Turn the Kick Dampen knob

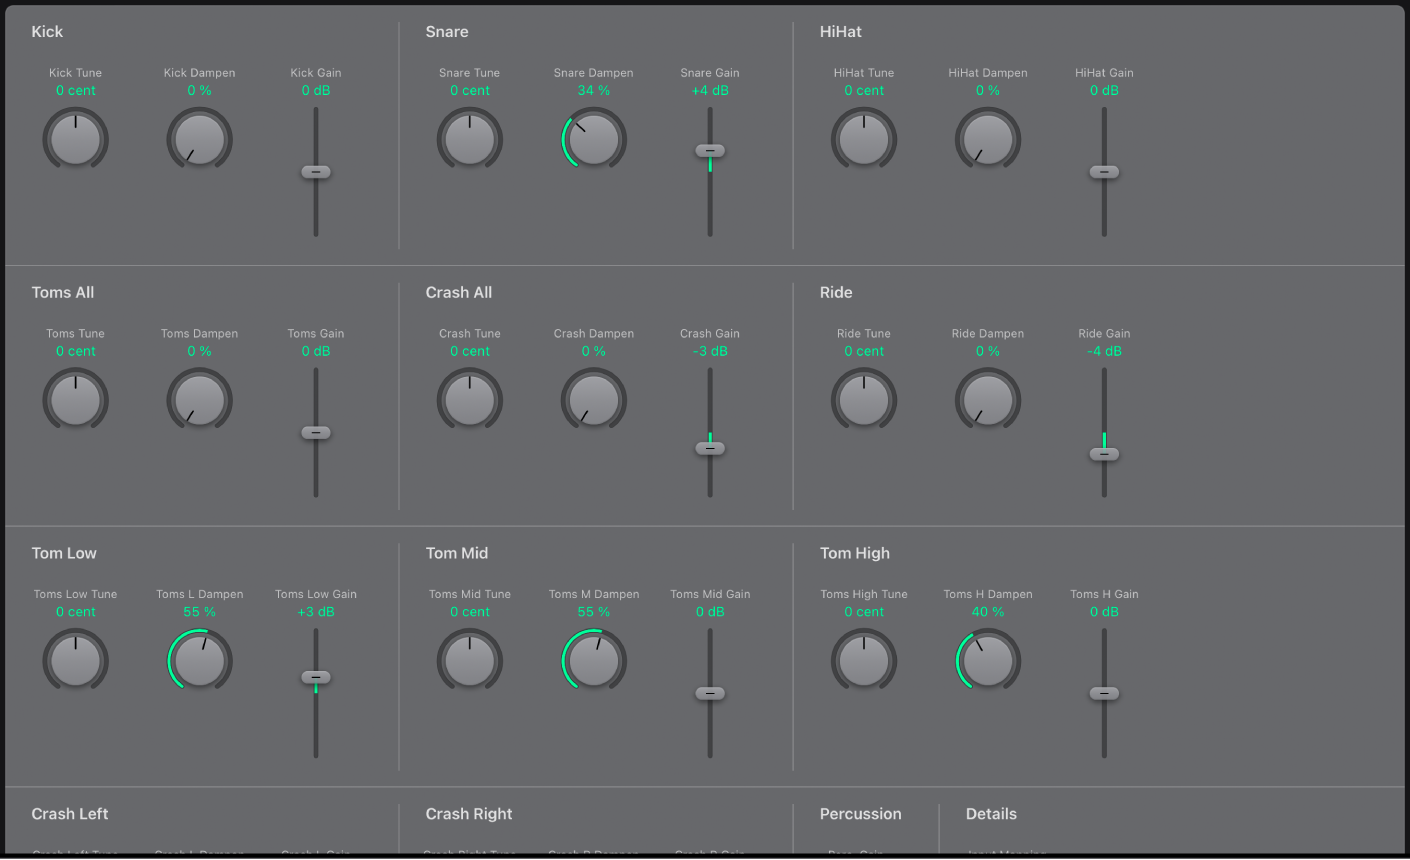(x=199, y=138)
